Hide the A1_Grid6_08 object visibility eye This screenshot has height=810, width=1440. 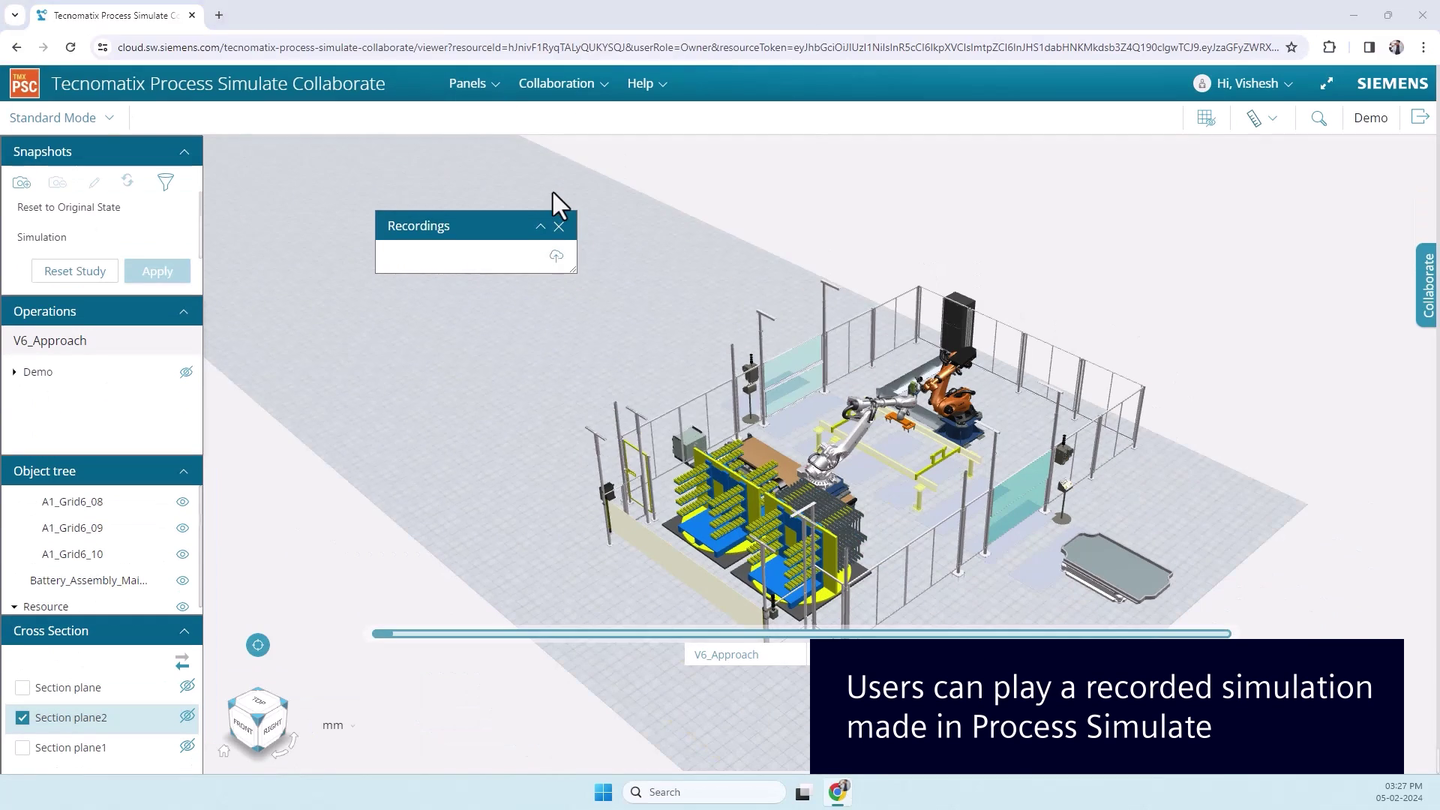181,501
